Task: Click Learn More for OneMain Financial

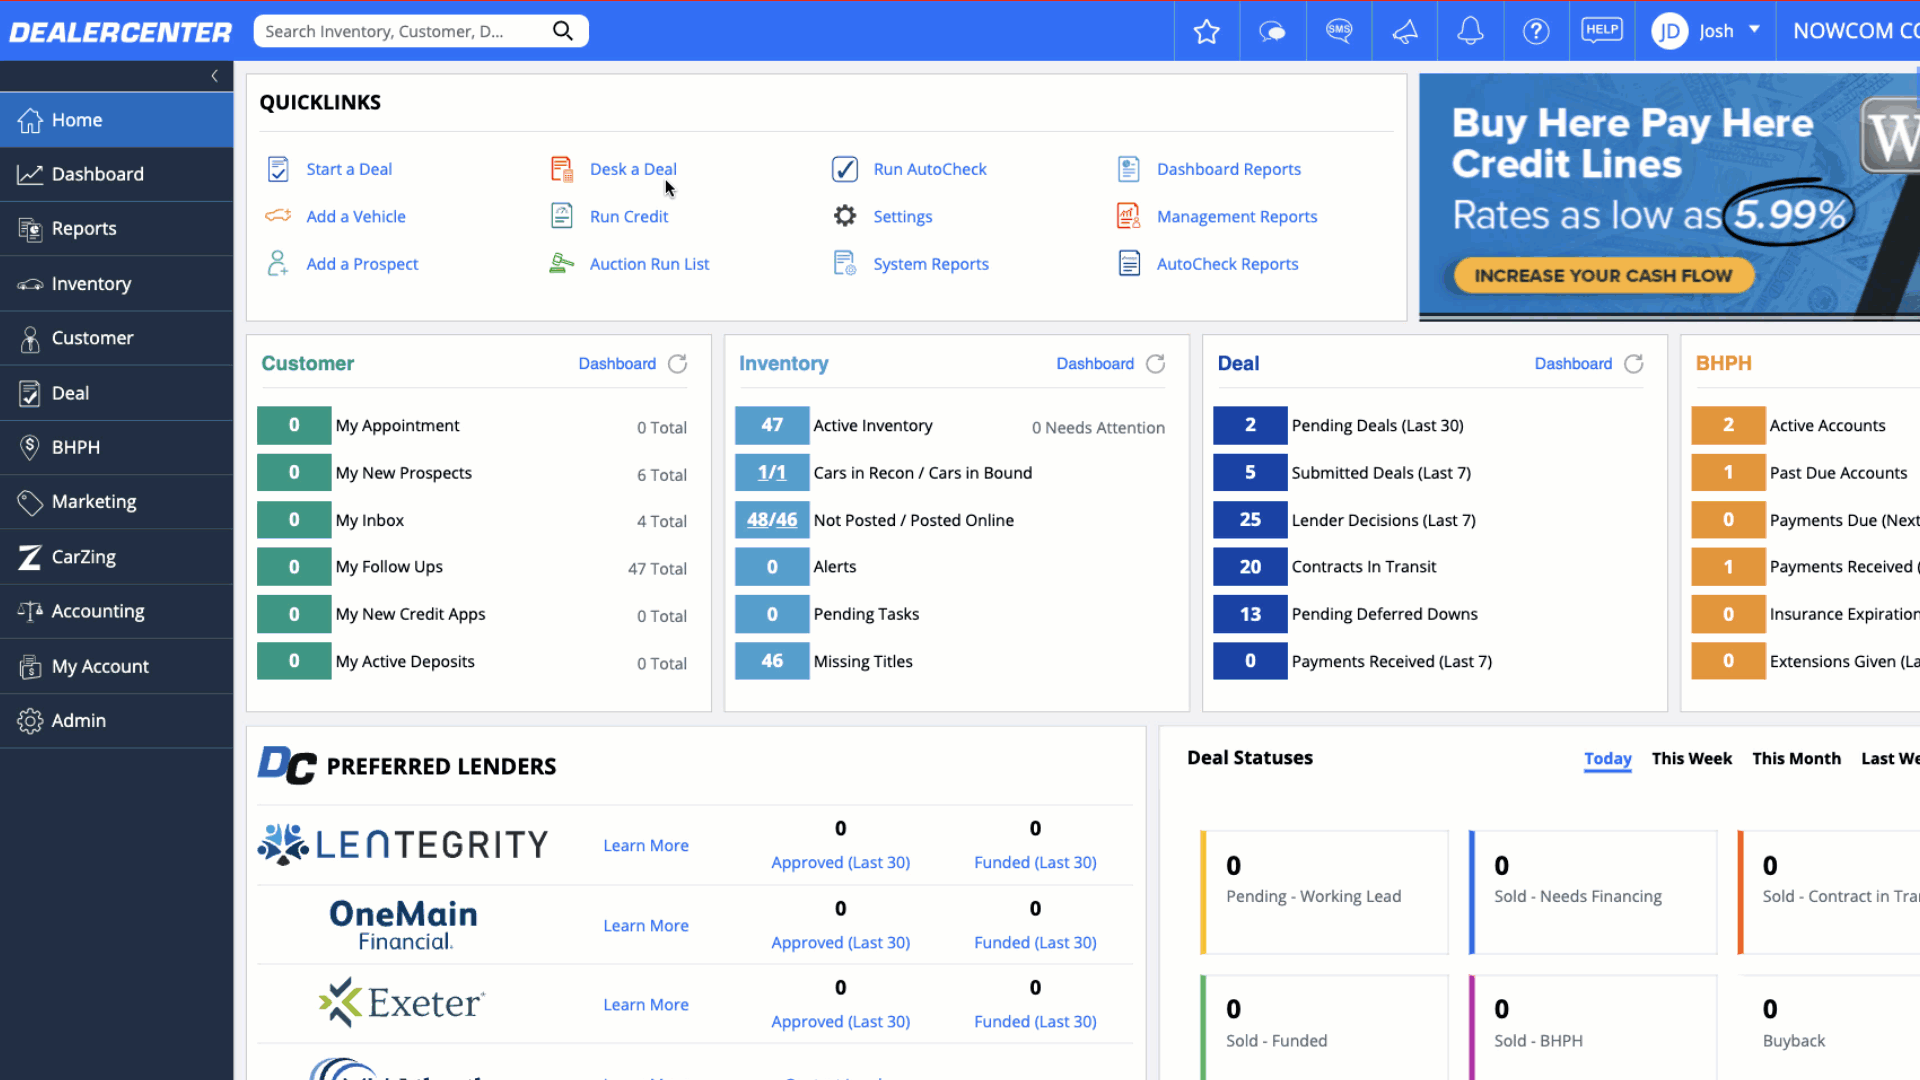Action: [646, 926]
